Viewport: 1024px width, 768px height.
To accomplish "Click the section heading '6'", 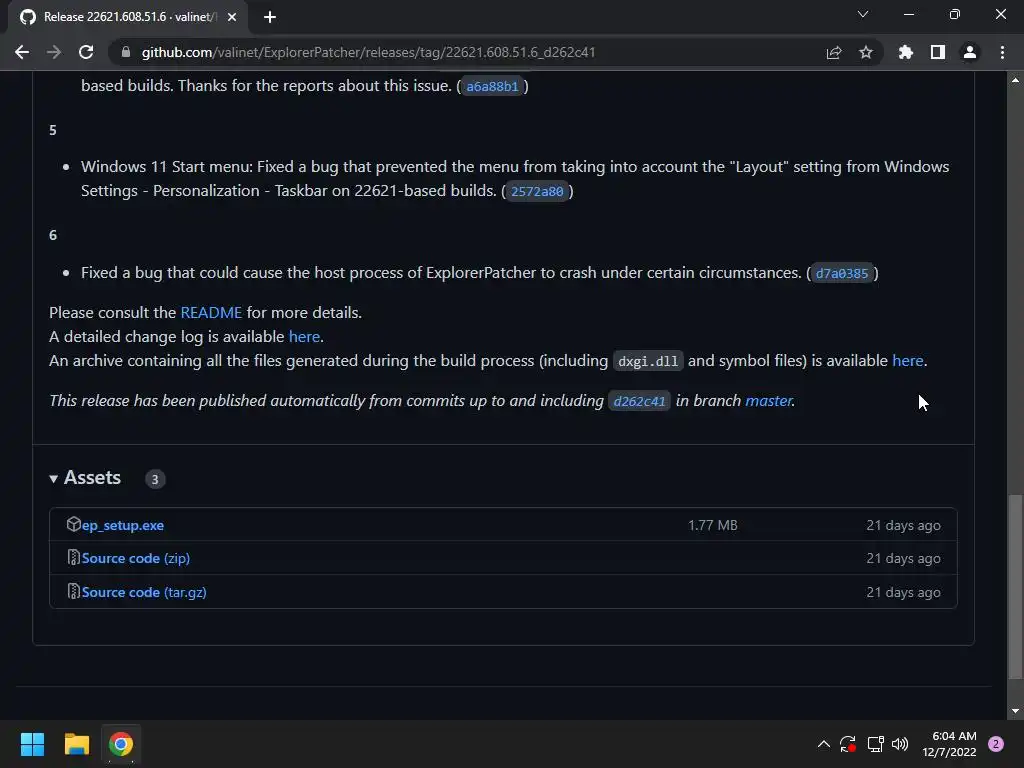I will pyautogui.click(x=53, y=235).
